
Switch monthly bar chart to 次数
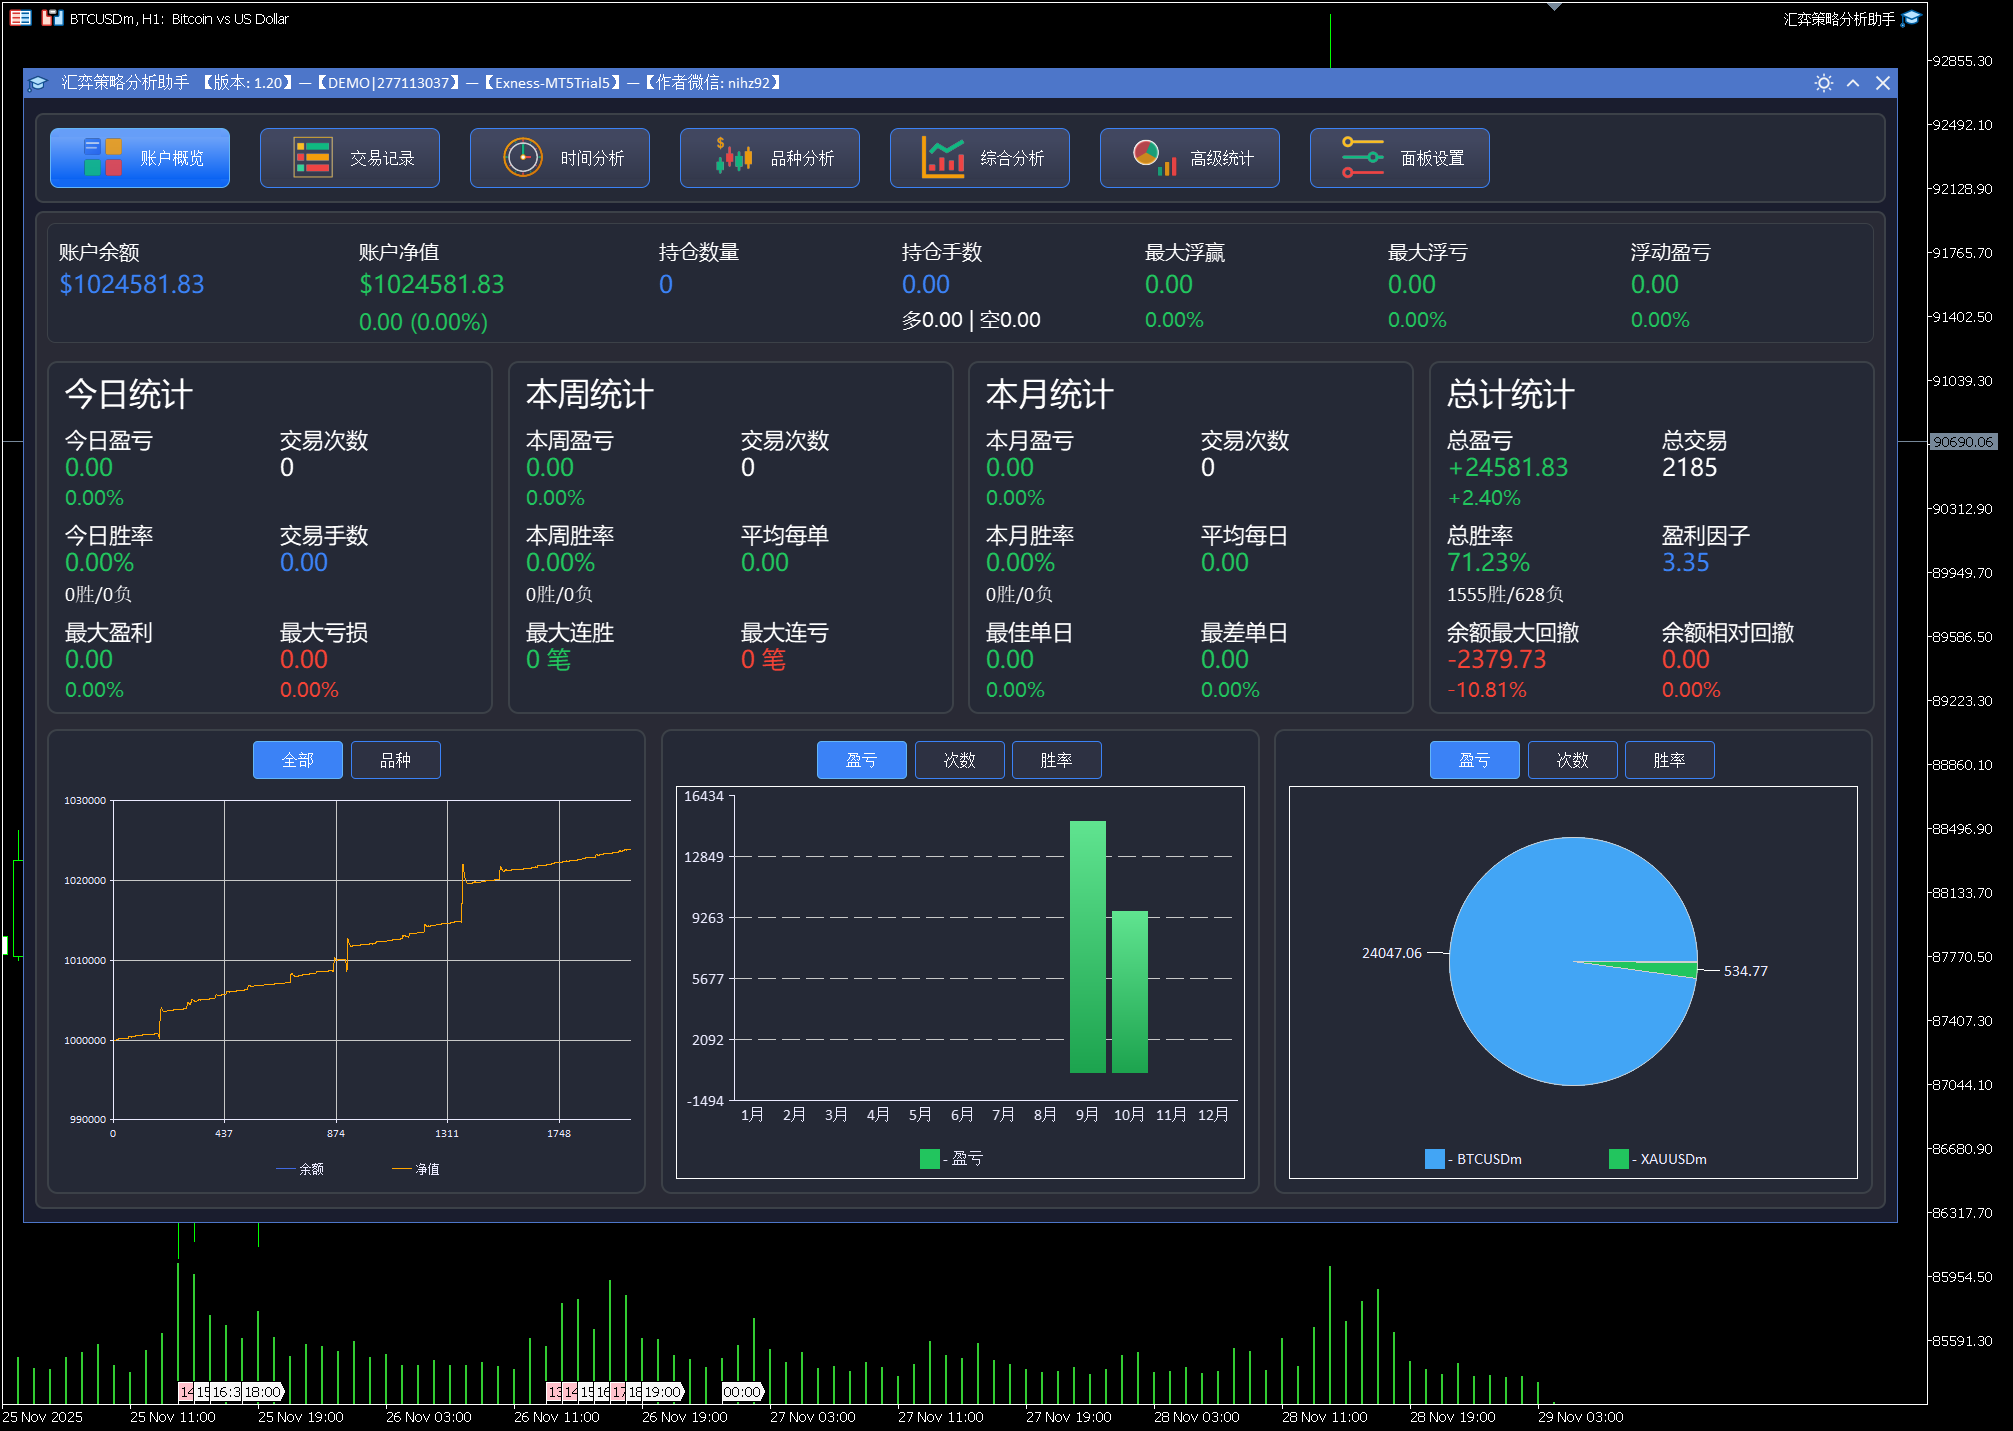click(x=959, y=760)
